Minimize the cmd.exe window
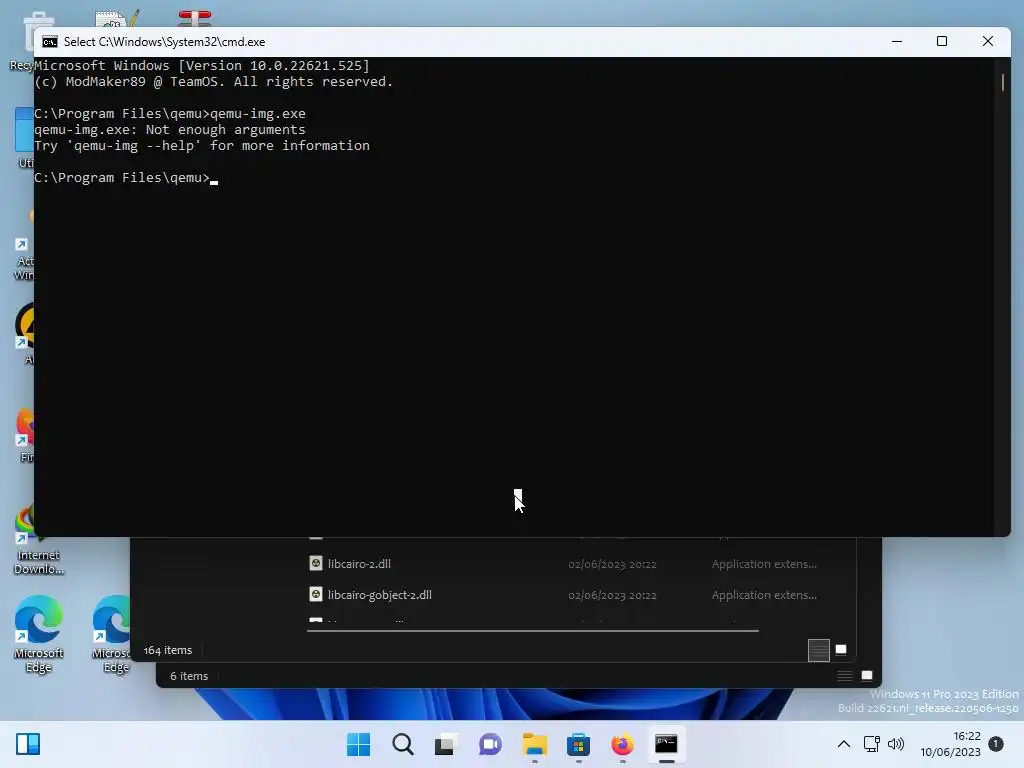Screen dimensions: 1024x768 pos(897,41)
